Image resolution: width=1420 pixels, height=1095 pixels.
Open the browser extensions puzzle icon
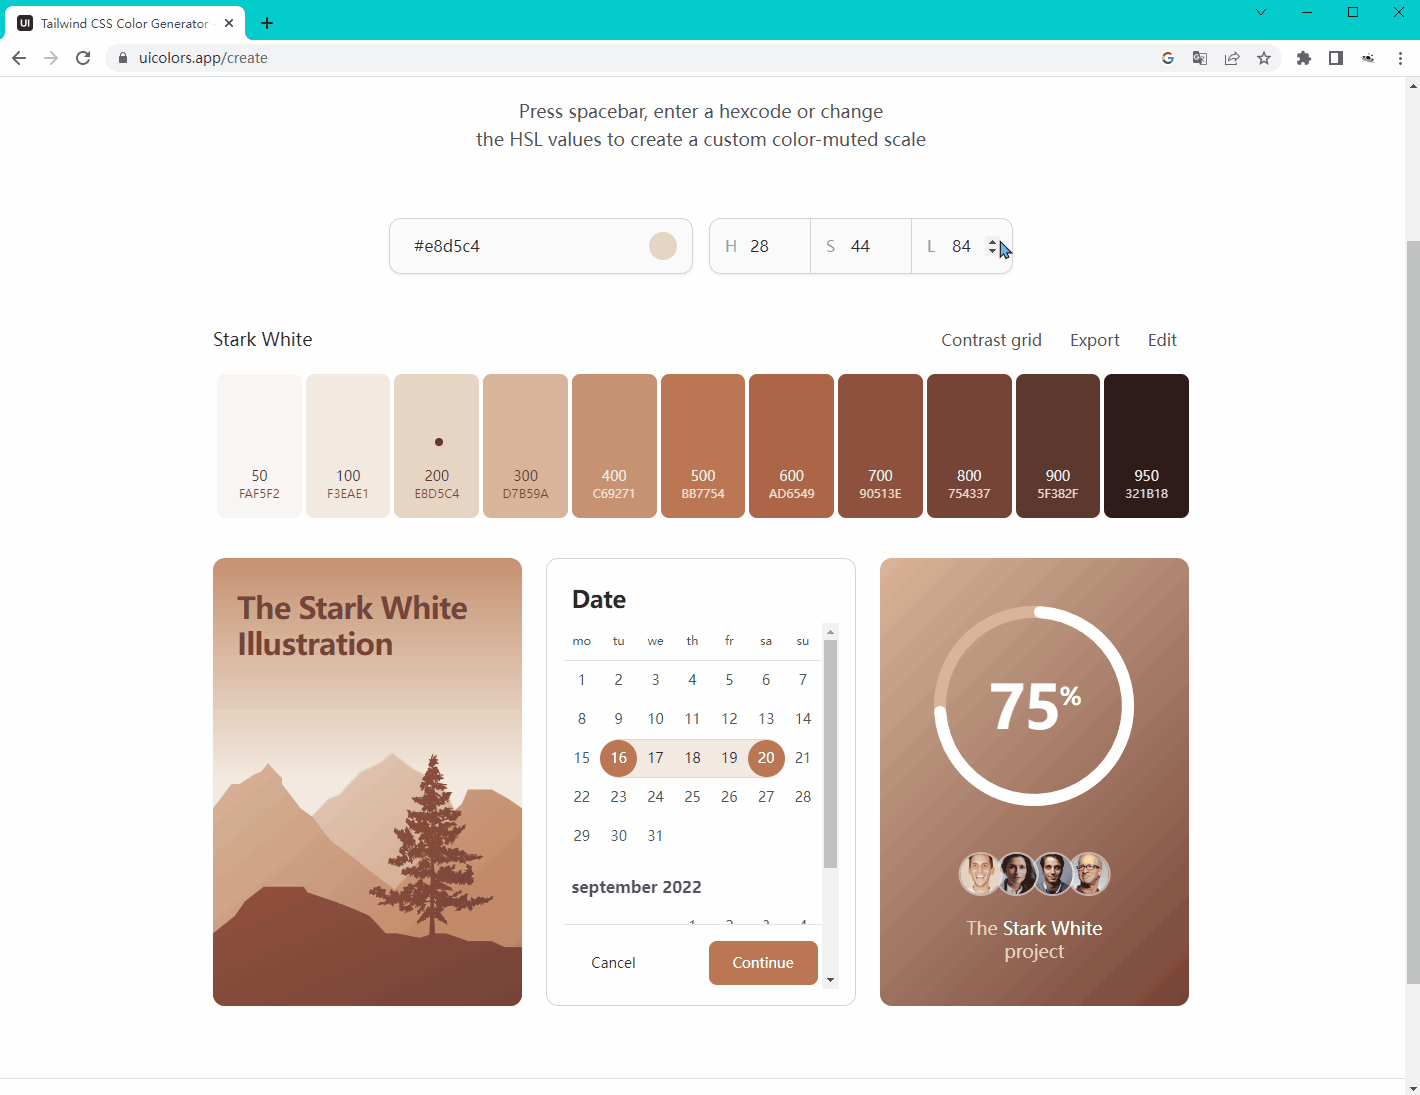click(1303, 58)
